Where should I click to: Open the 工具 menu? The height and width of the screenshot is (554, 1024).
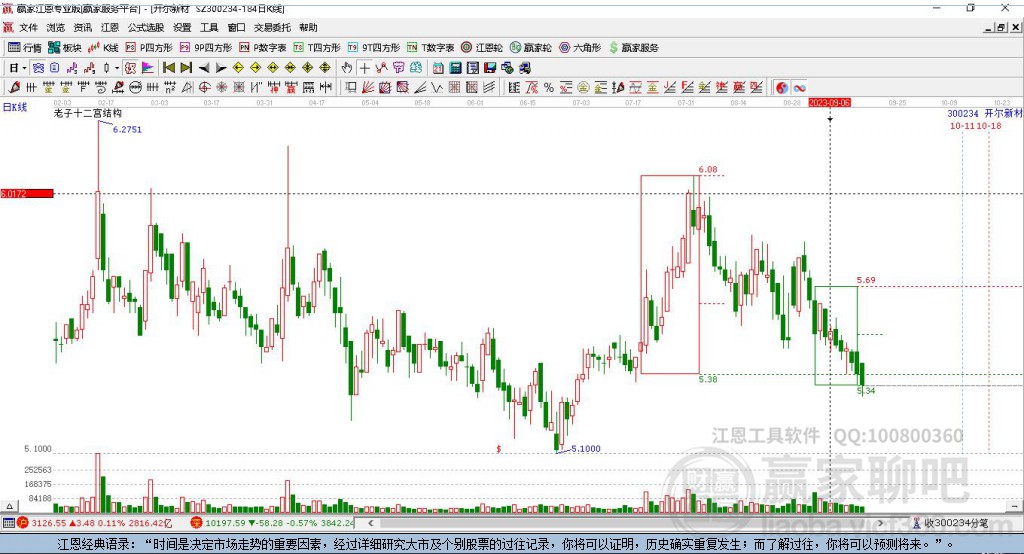click(209, 27)
